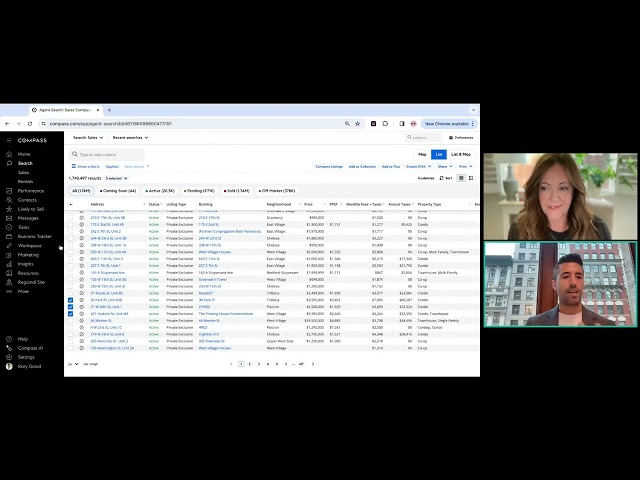Click the Compare Listings button
This screenshot has width=640, height=480.
[x=329, y=167]
